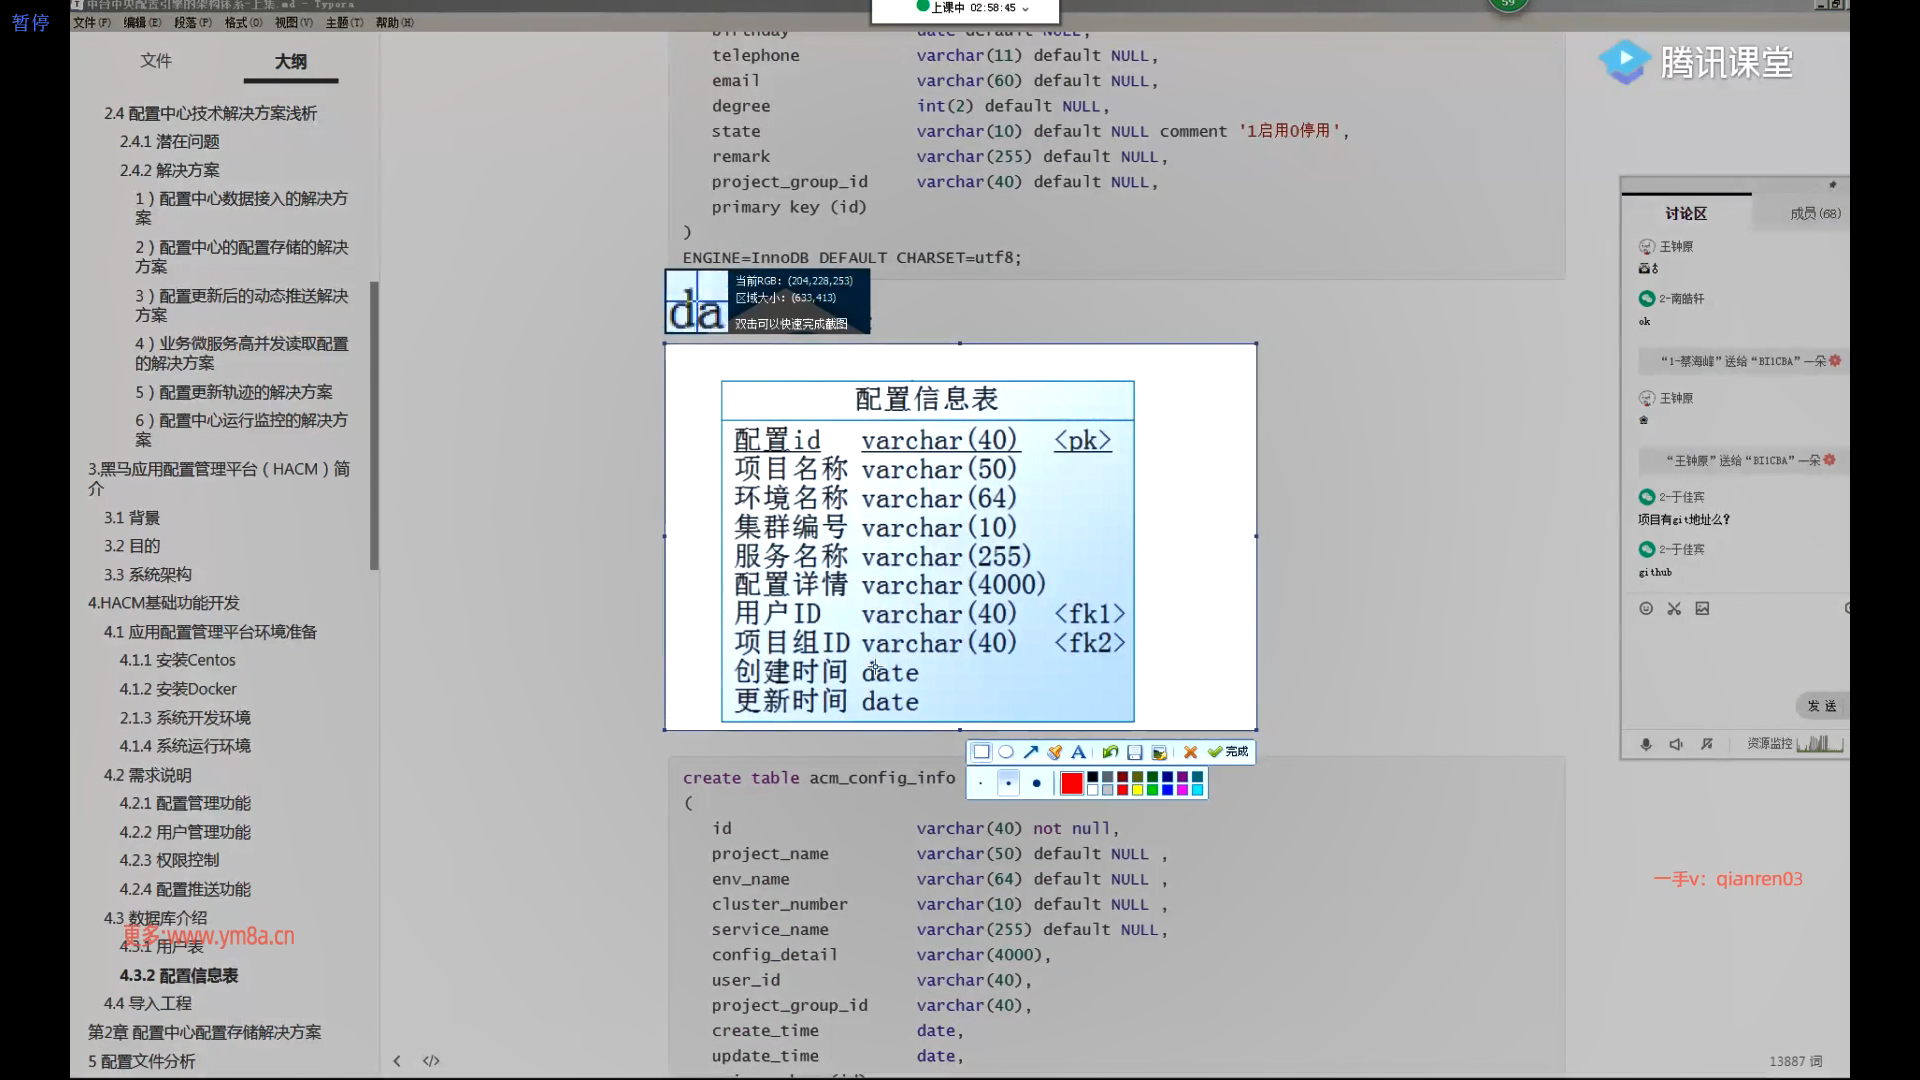The image size is (1920, 1080).
Task: Select the text annotation tool
Action: point(1078,752)
